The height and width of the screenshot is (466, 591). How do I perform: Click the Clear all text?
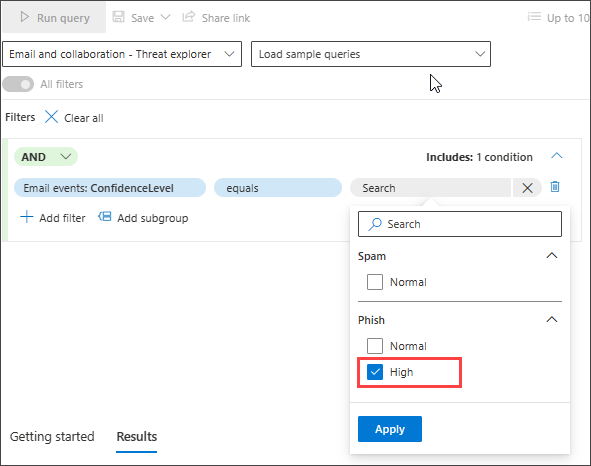[x=84, y=118]
